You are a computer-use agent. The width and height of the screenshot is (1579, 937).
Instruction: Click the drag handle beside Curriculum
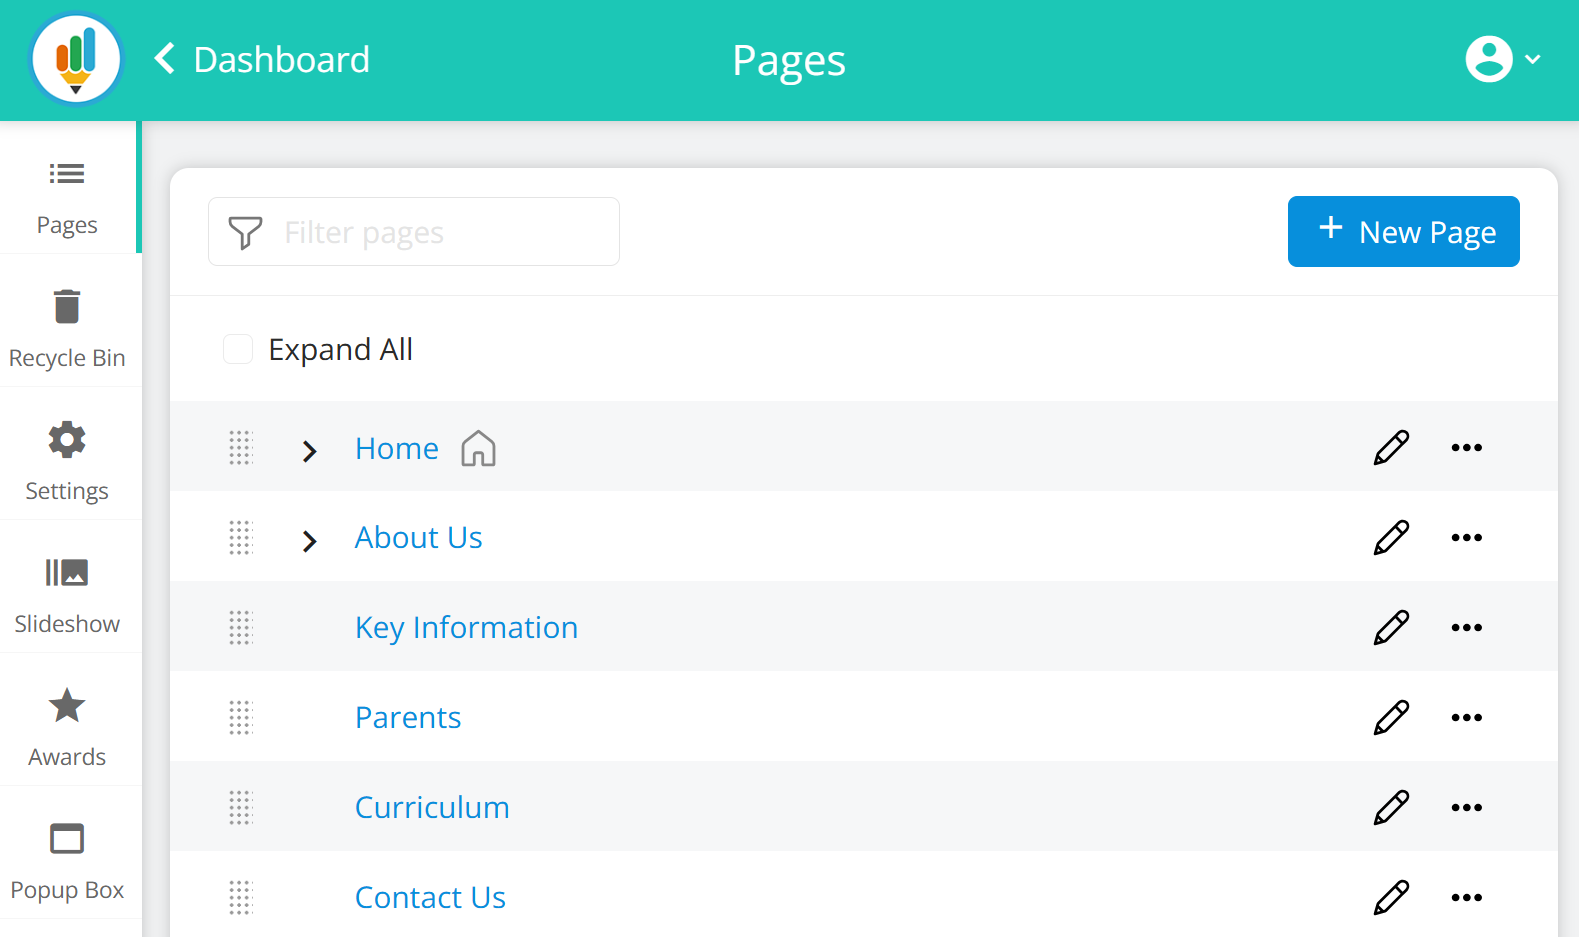point(240,807)
